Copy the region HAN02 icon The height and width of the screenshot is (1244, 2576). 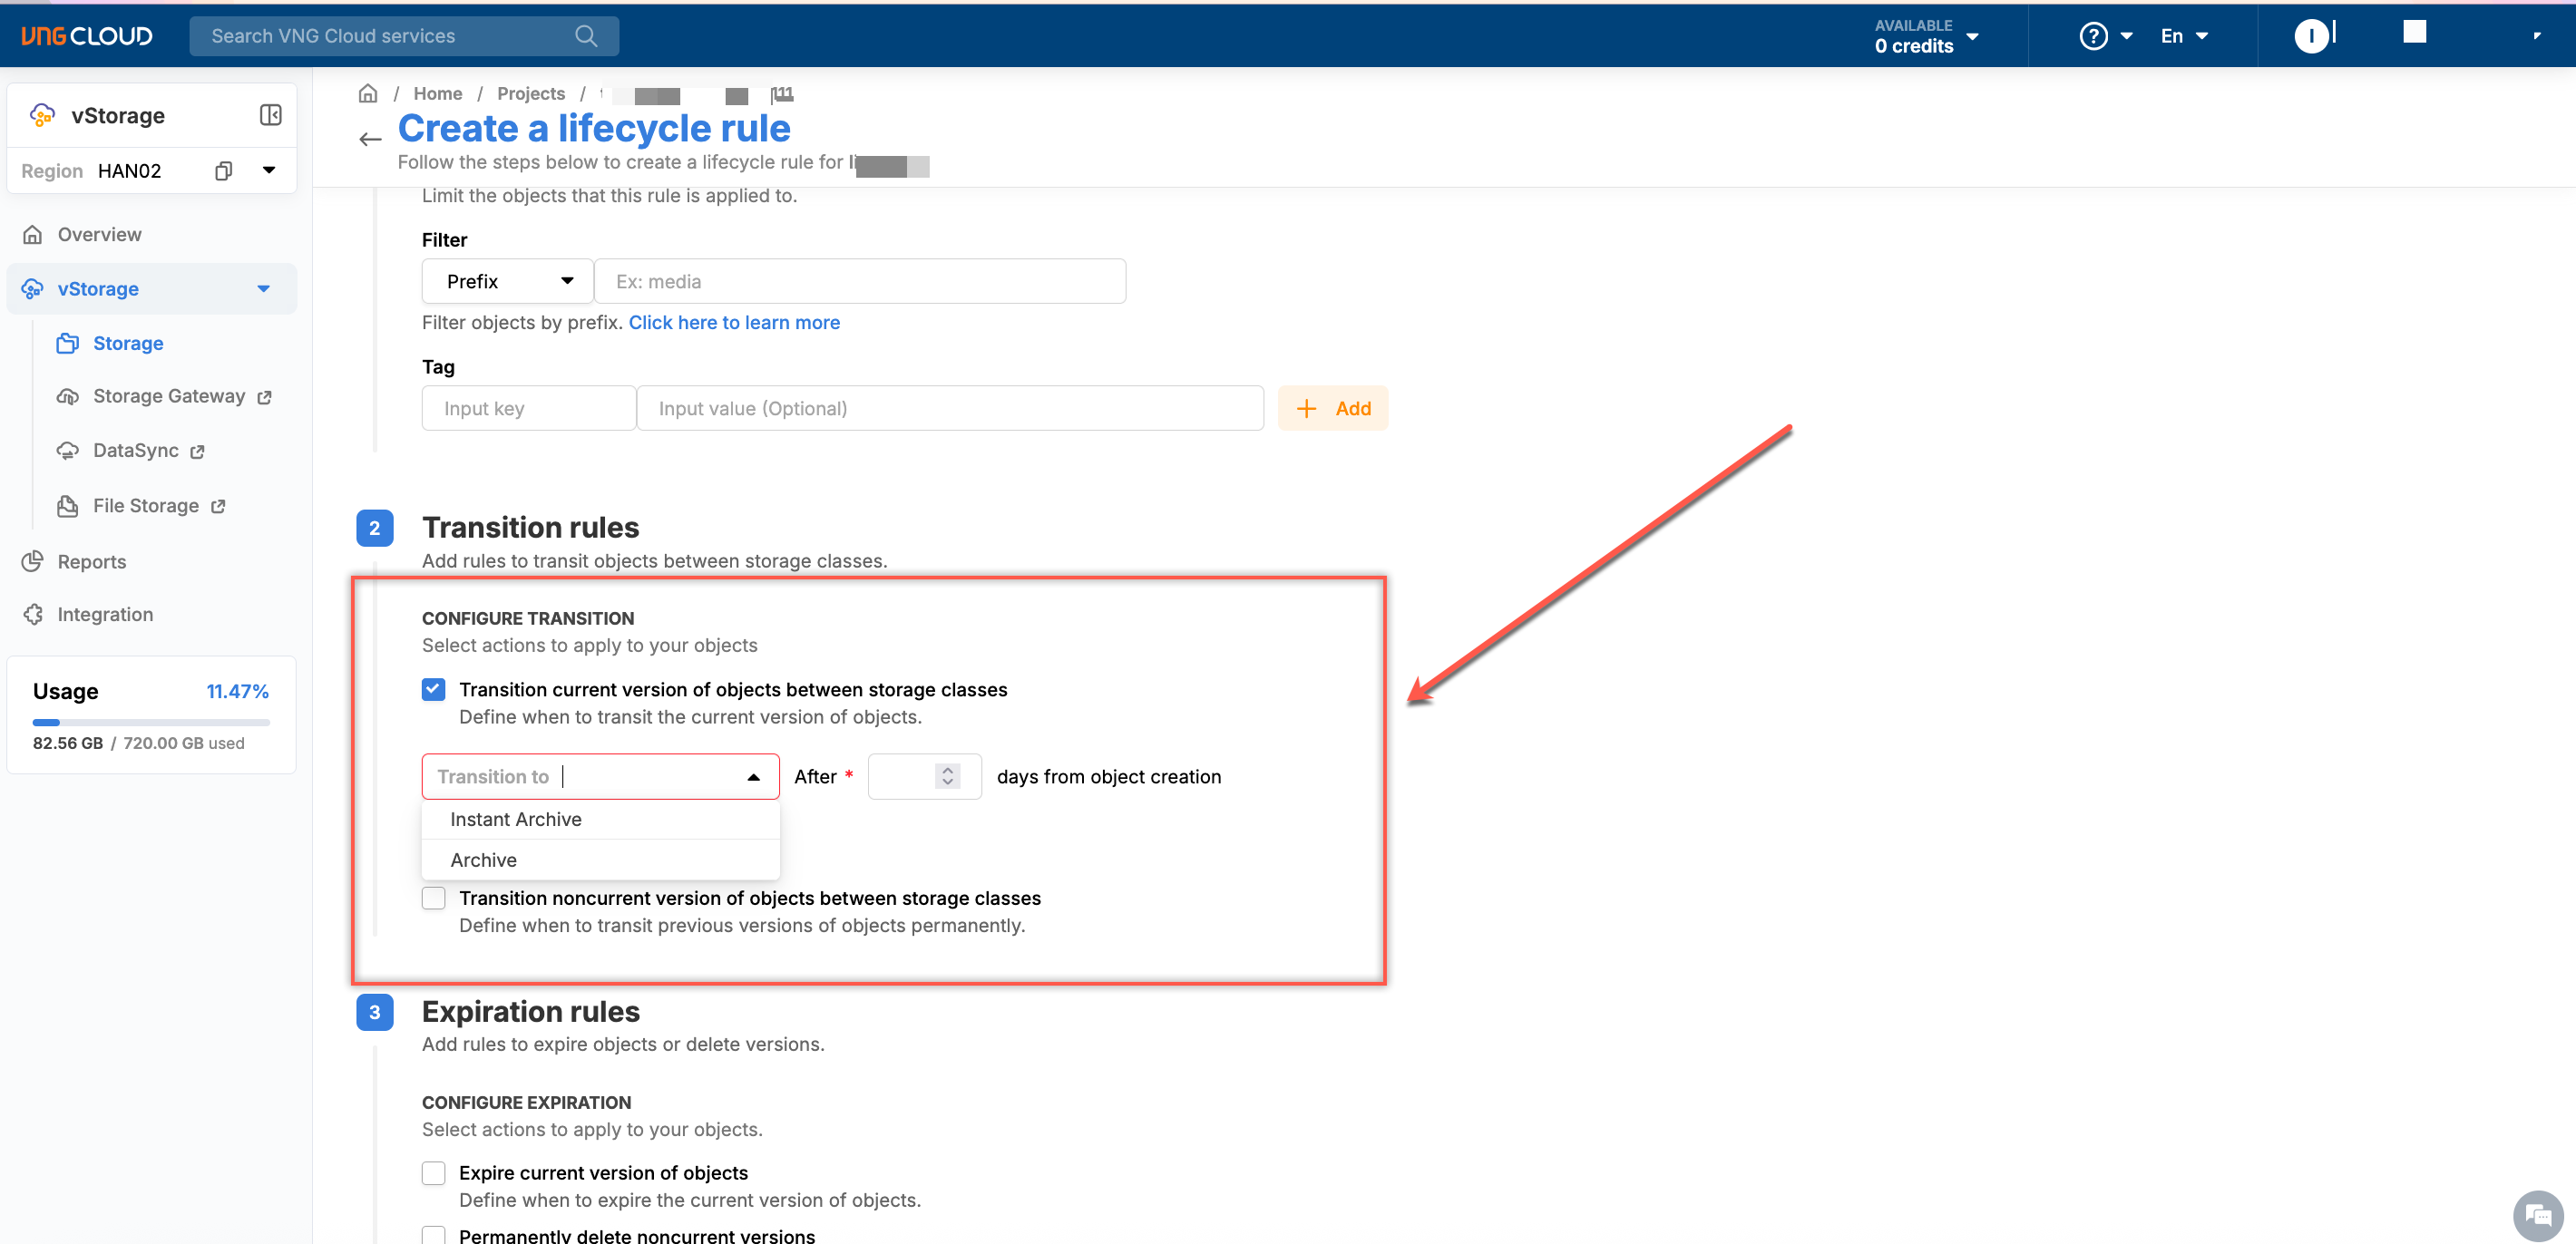tap(223, 170)
